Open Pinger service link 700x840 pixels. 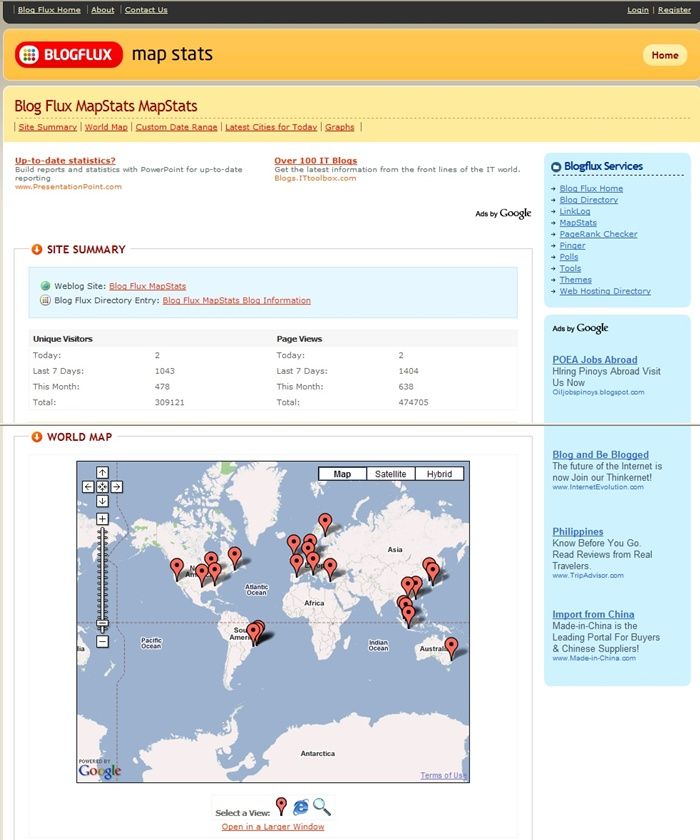(x=572, y=245)
